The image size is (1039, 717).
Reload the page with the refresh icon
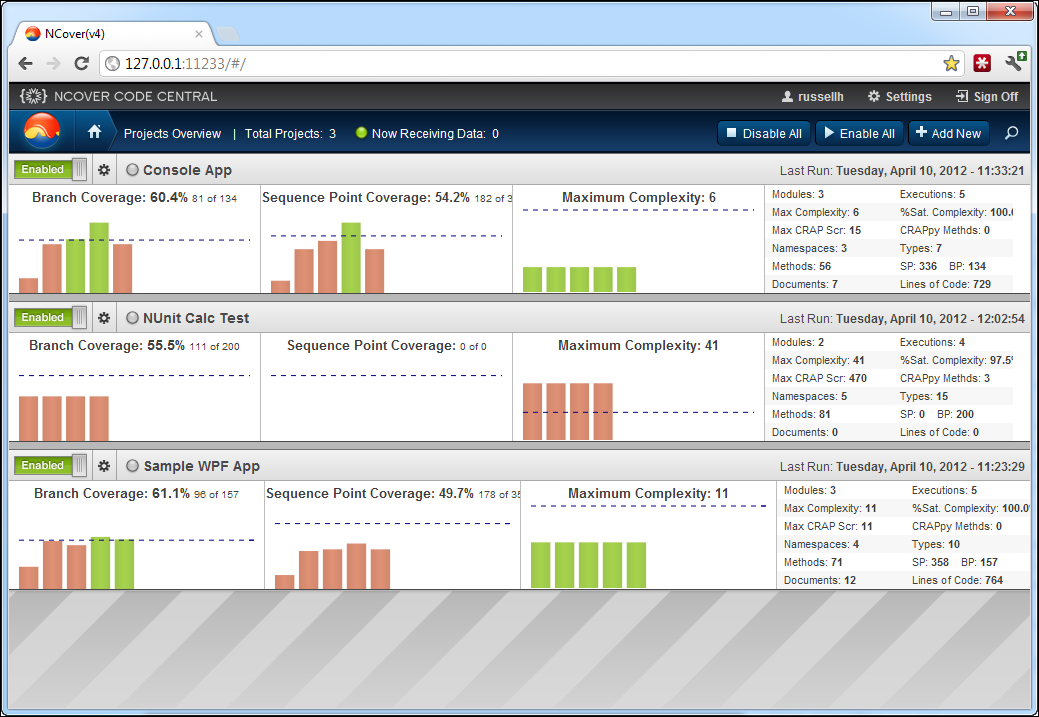coord(82,64)
